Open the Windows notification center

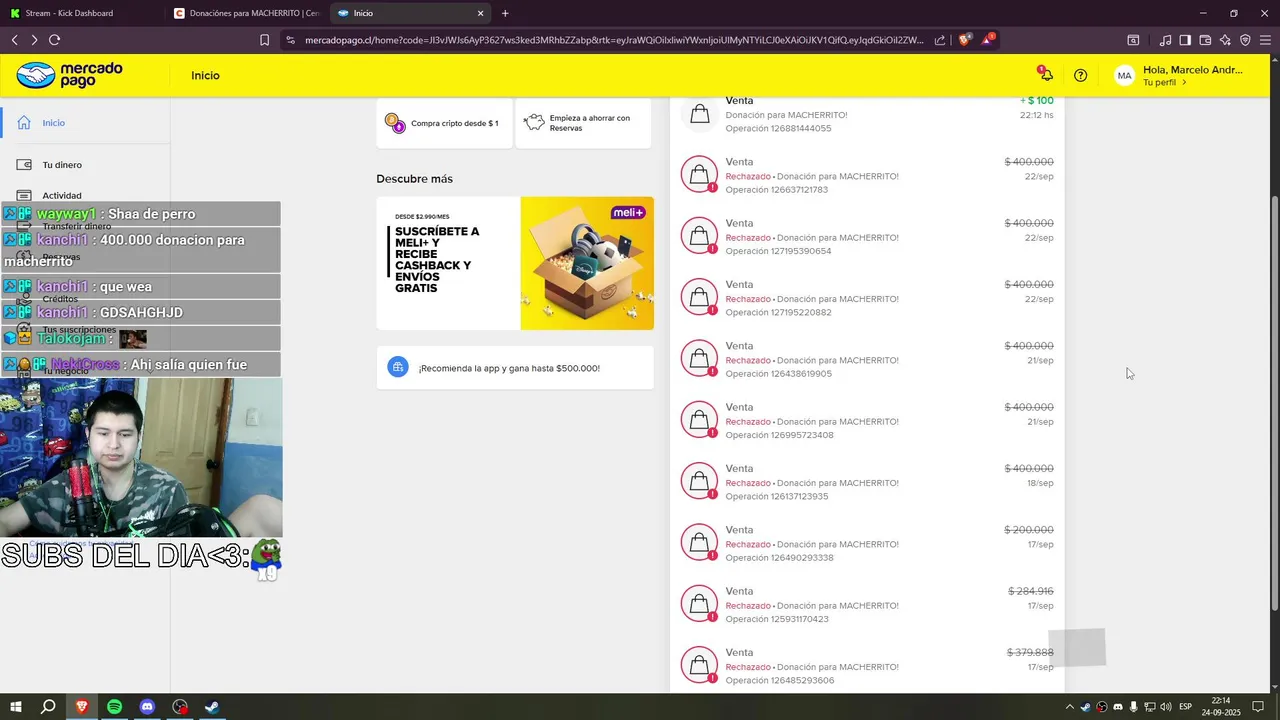pyautogui.click(x=1259, y=707)
